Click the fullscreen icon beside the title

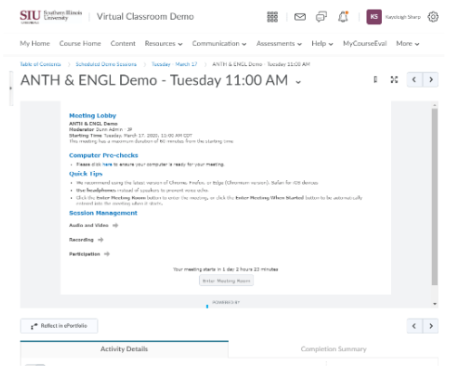394,80
